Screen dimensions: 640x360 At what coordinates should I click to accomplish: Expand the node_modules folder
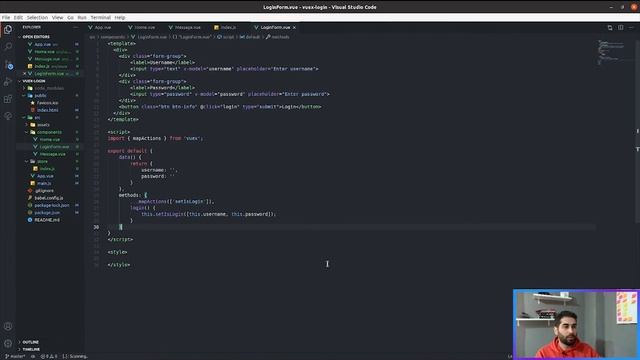(49, 88)
